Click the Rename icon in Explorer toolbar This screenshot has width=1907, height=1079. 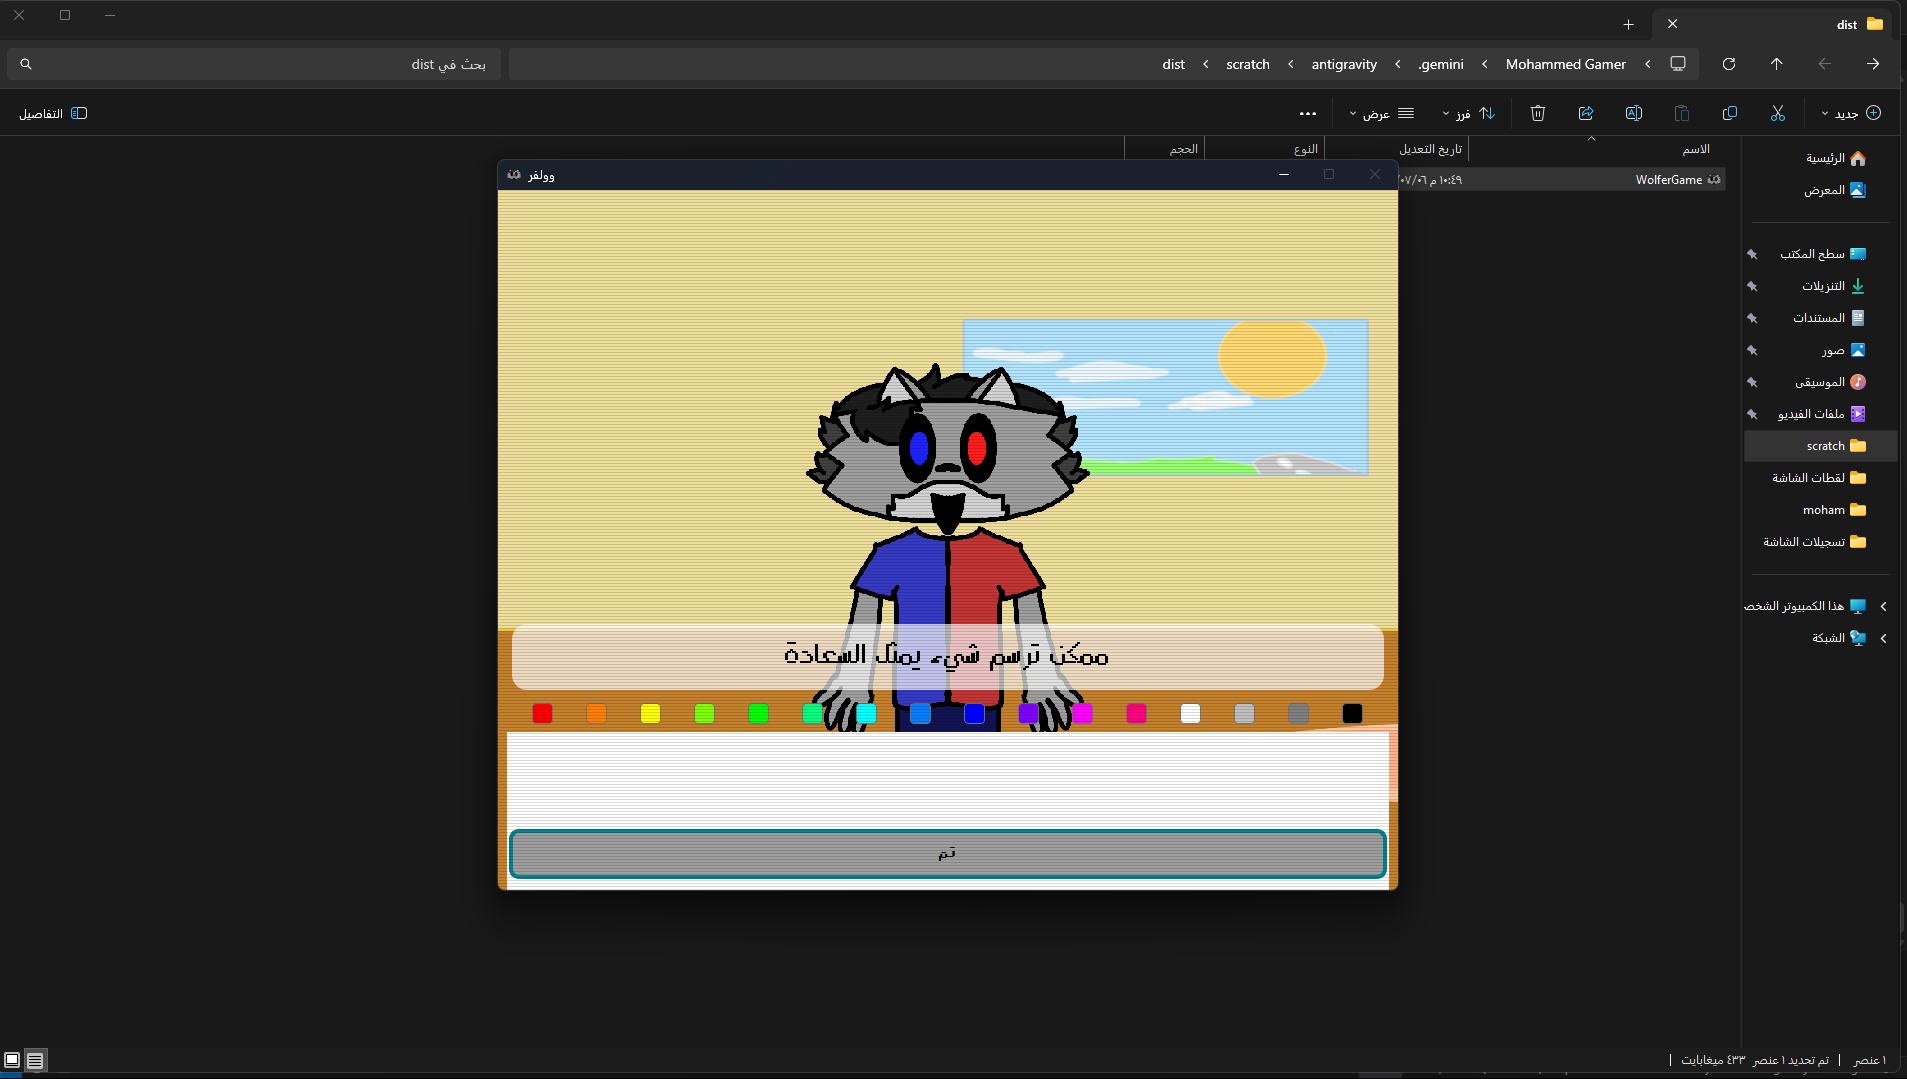1634,113
